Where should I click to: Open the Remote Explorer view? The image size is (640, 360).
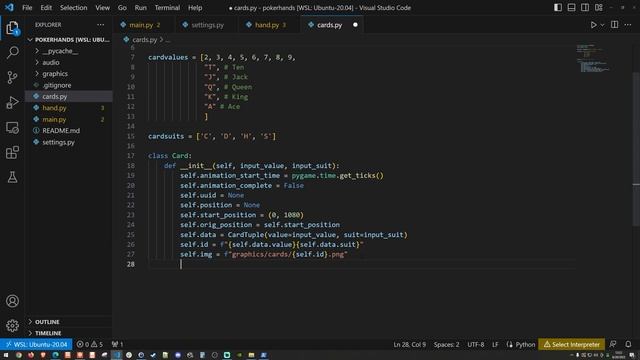tap(12, 128)
